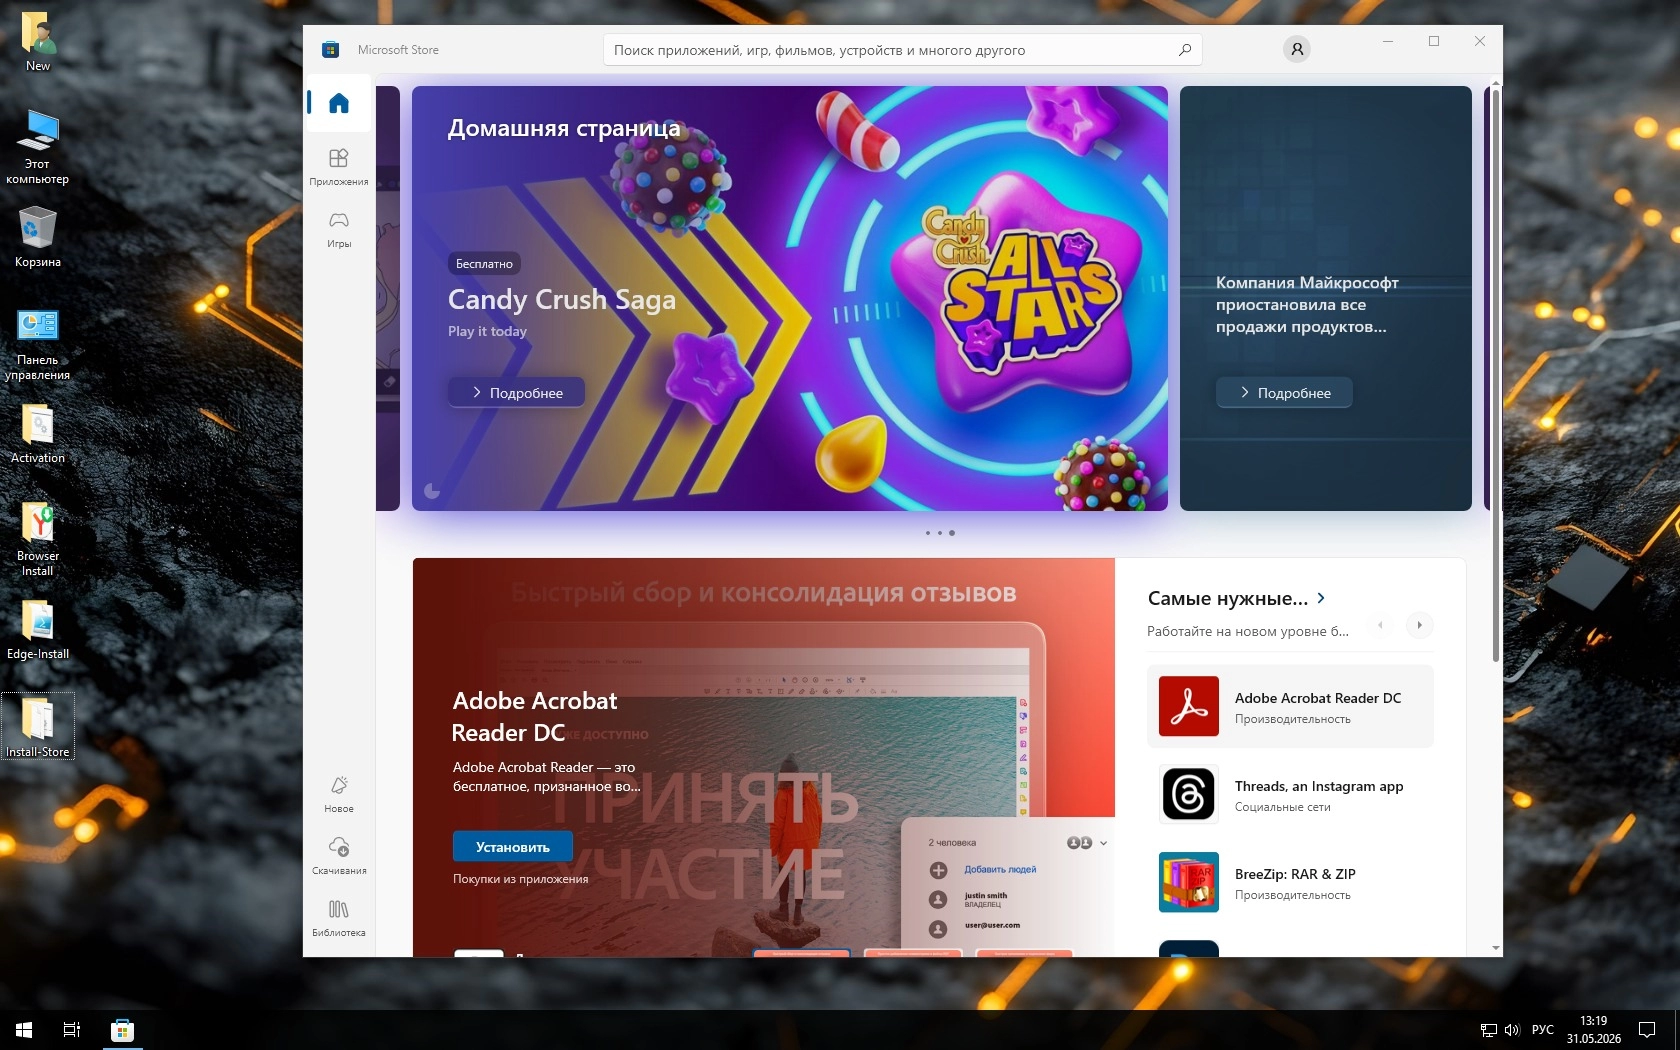Select Adobe Acrobat Reader DC list entry
Viewport: 1680px width, 1050px height.
point(1290,706)
